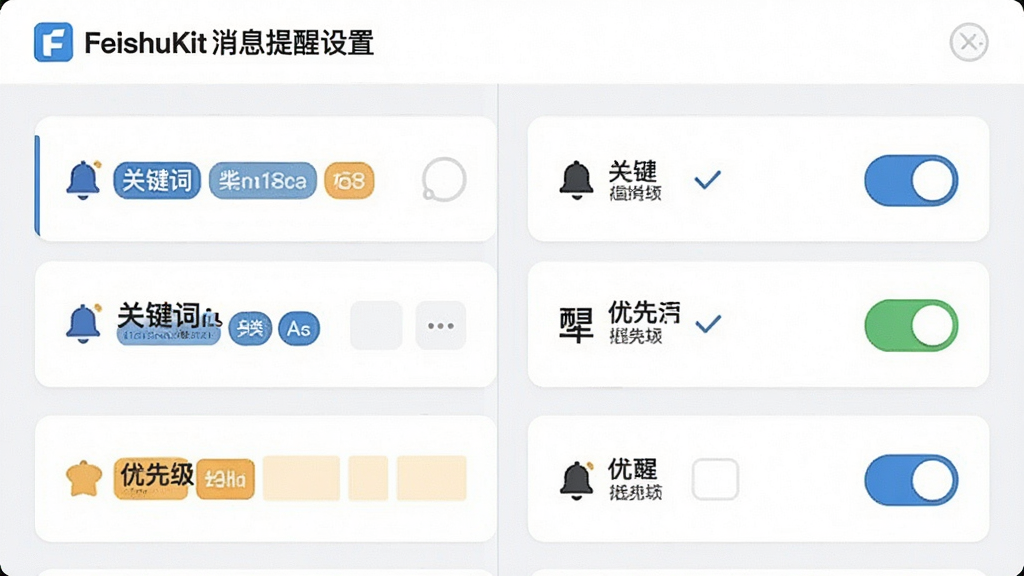
Task: Click the blank gray square beside the dots button
Action: pos(376,325)
